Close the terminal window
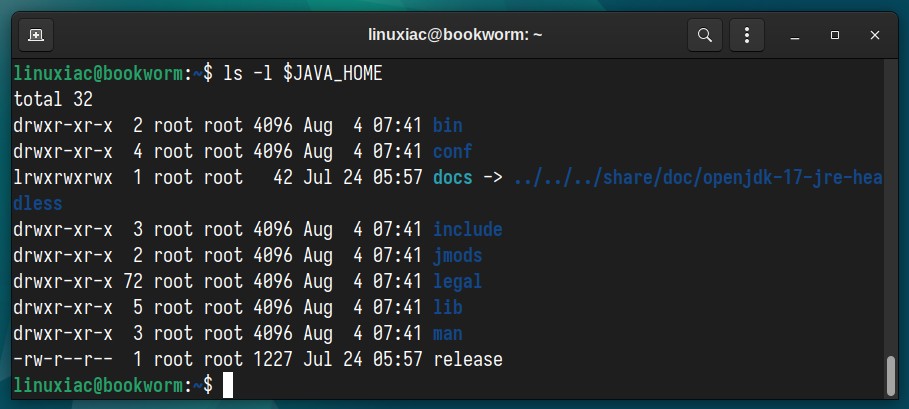The width and height of the screenshot is (909, 409). pyautogui.click(x=875, y=35)
